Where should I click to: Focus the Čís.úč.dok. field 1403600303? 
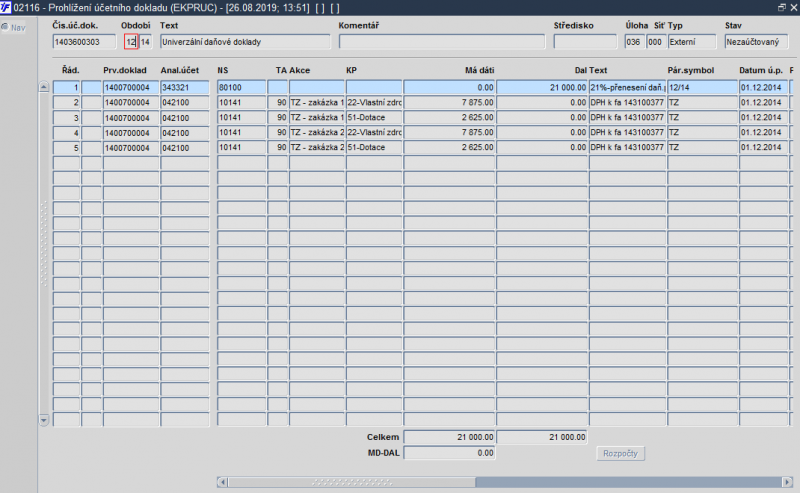[84, 42]
